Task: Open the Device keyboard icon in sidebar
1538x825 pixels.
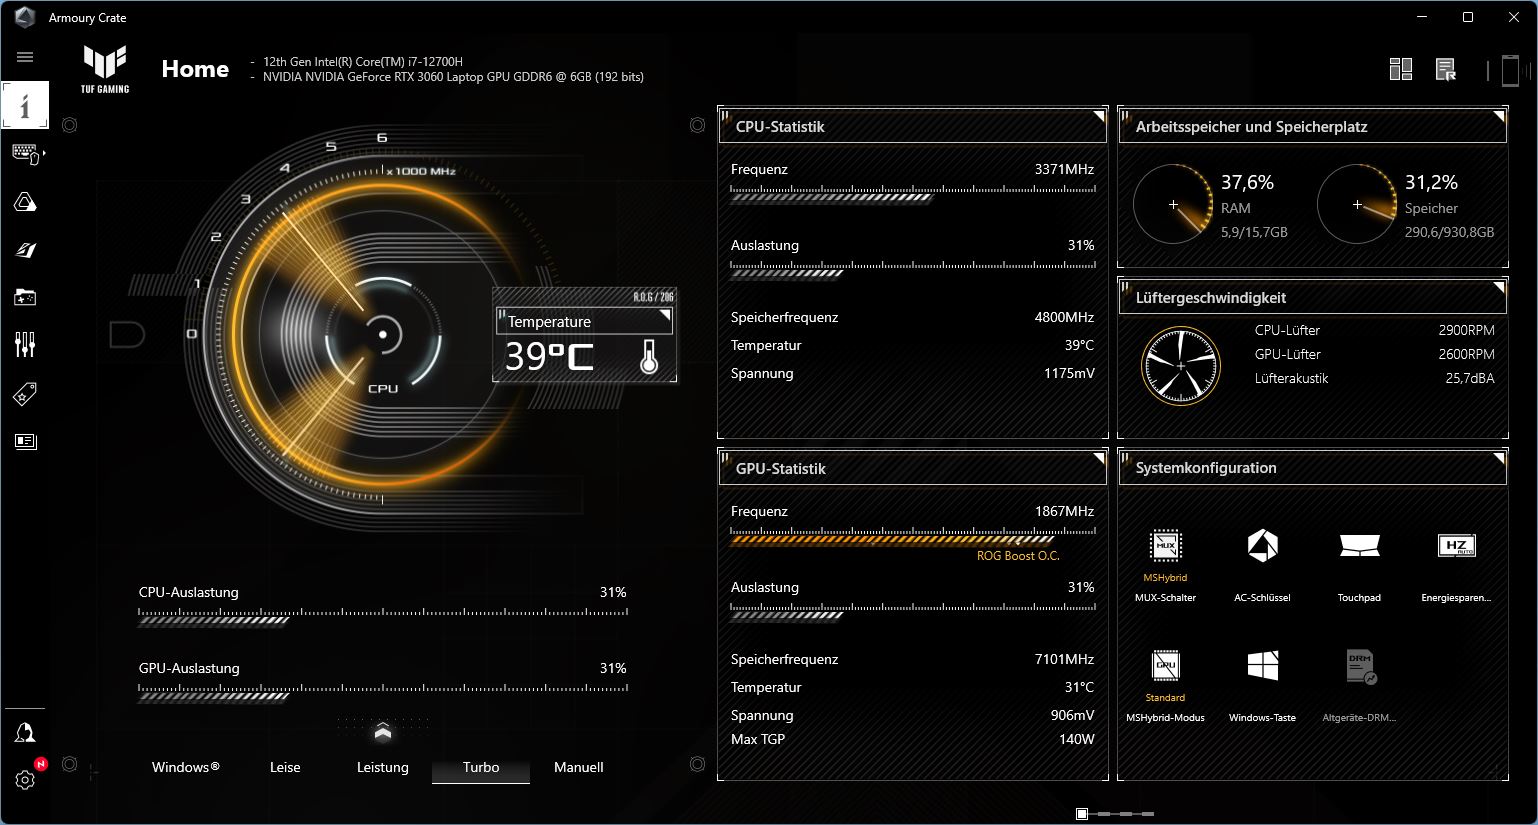Action: click(x=25, y=153)
